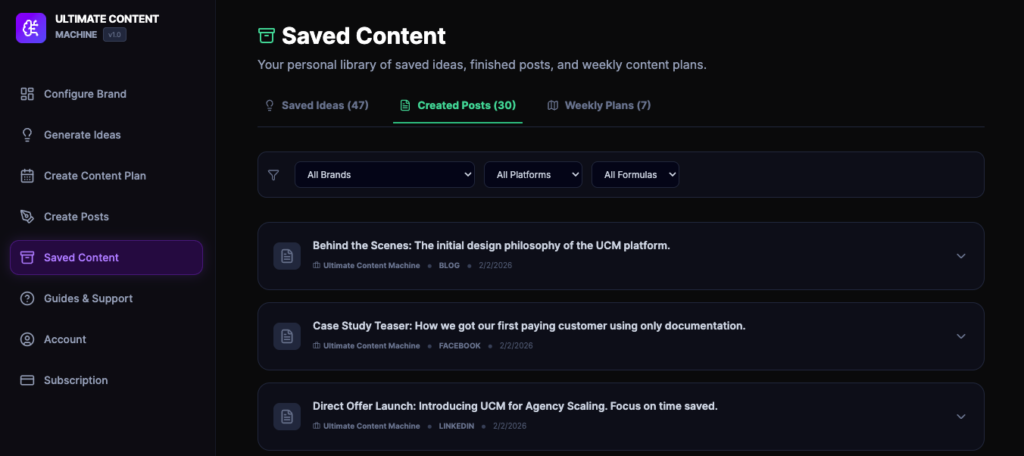Open the All Platforms dropdown

click(533, 175)
